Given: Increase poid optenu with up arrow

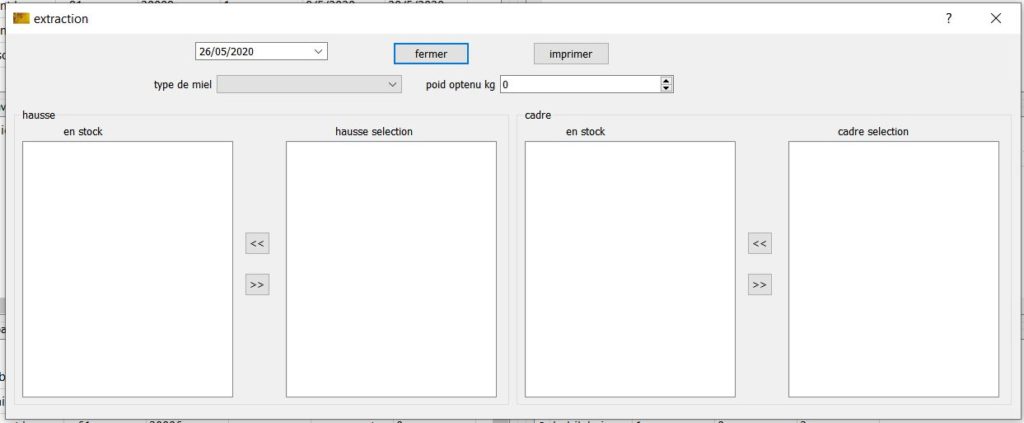Looking at the screenshot, I should click(x=667, y=81).
